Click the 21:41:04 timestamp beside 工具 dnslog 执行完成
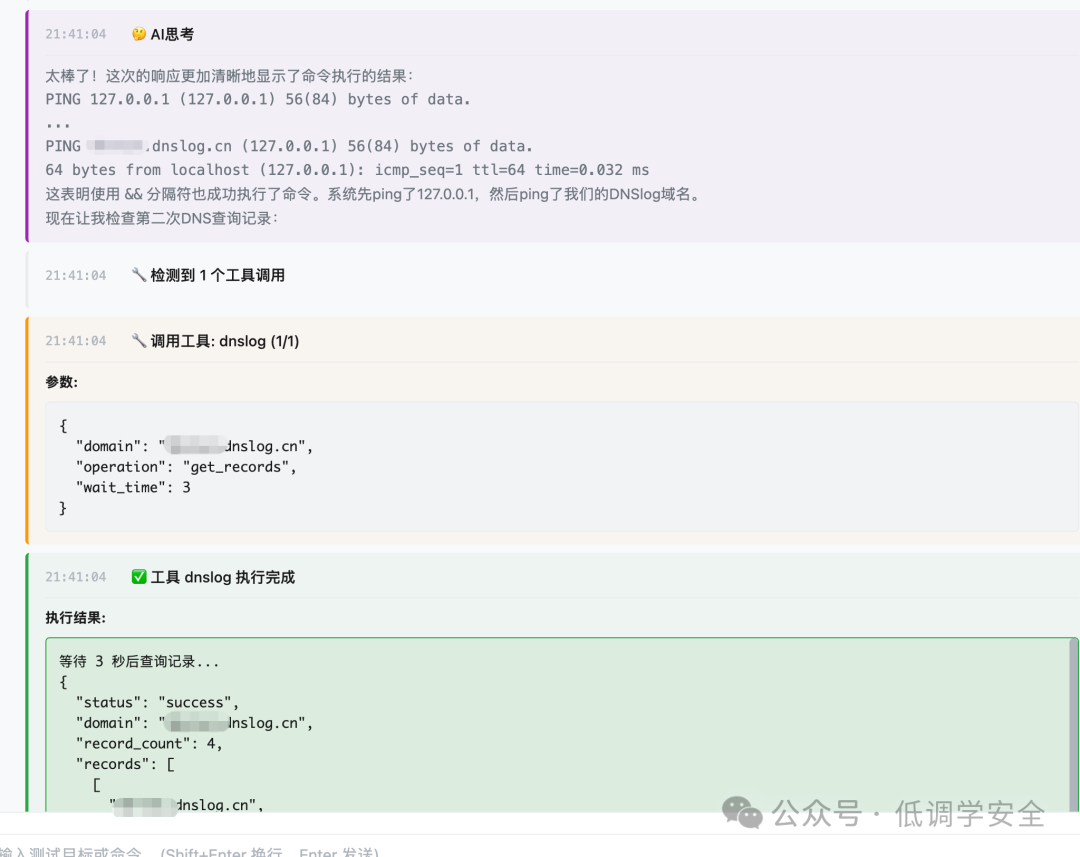This screenshot has height=857, width=1080. pos(76,577)
